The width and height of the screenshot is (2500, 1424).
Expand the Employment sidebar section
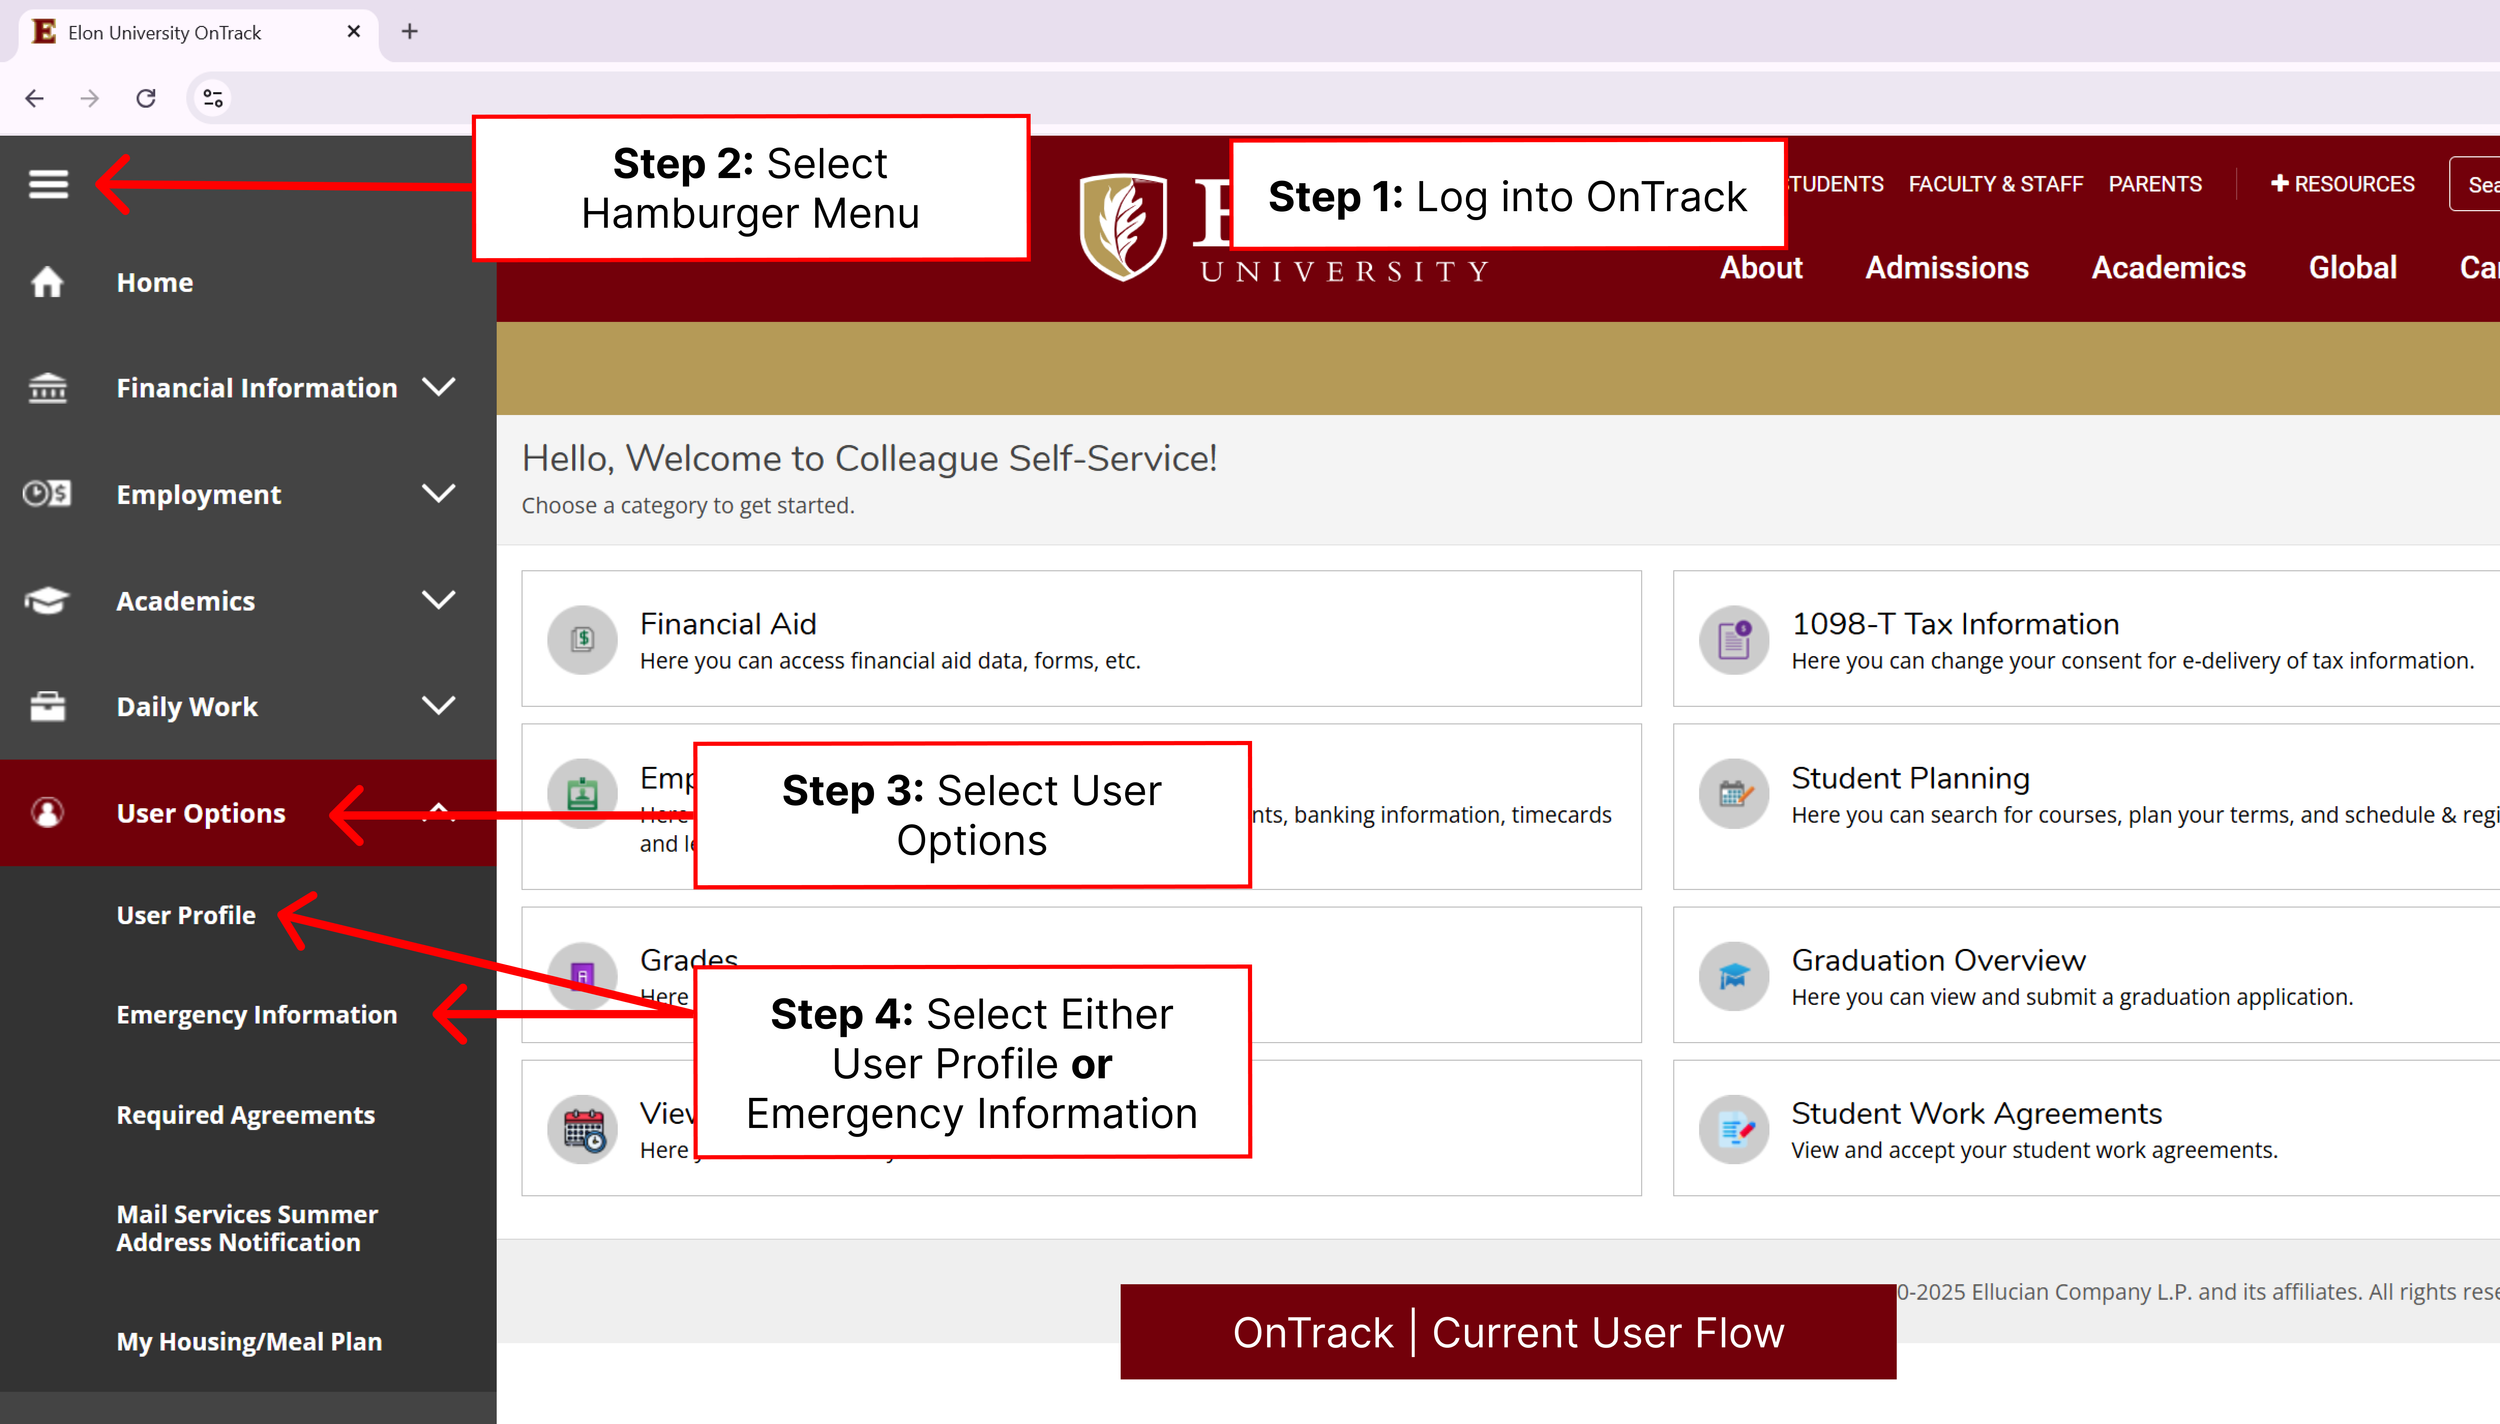click(438, 493)
